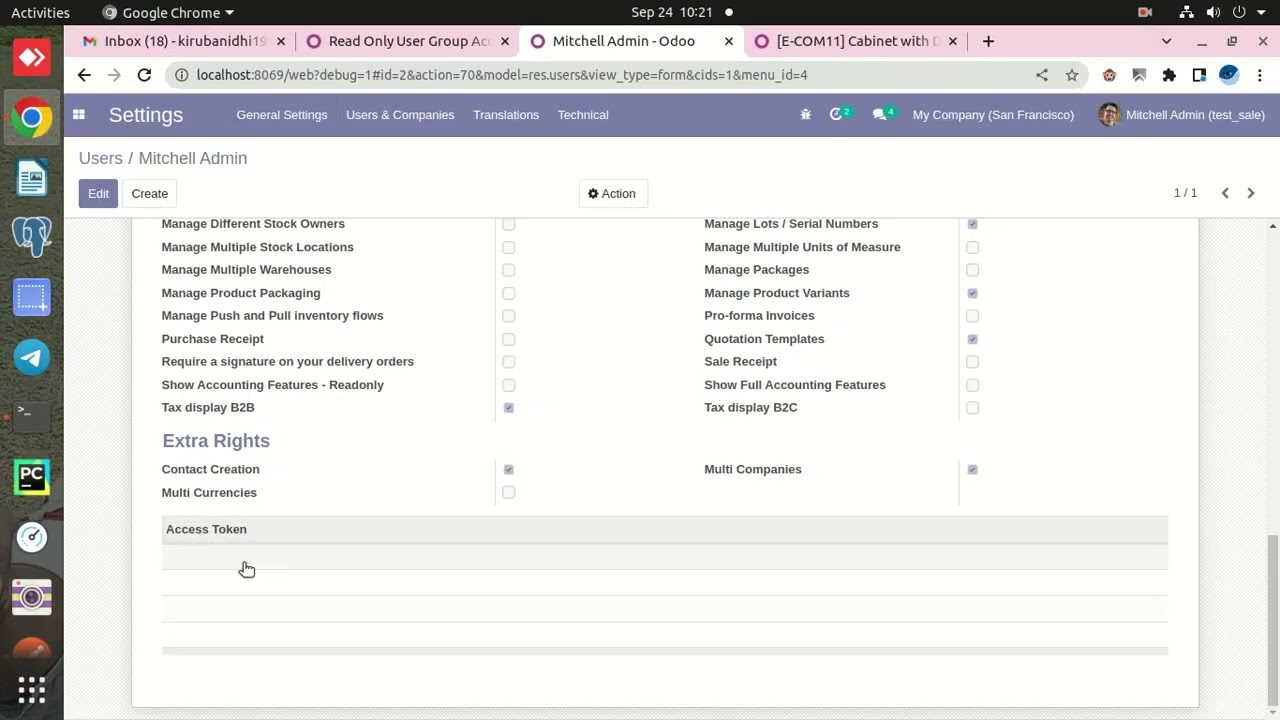Toggle Manage Product Variants checkbox
1280x720 pixels.
972,293
